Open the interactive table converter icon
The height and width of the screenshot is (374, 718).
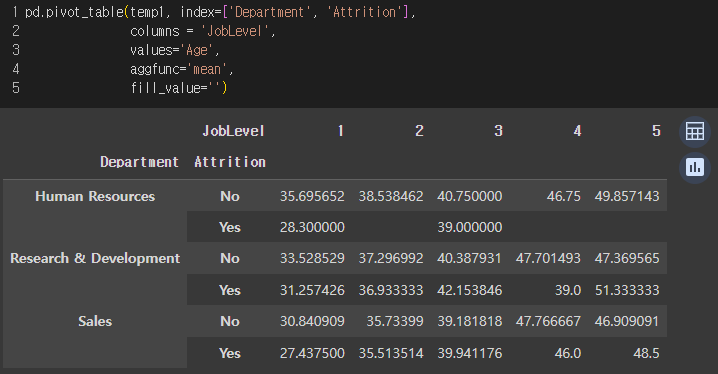pos(695,132)
